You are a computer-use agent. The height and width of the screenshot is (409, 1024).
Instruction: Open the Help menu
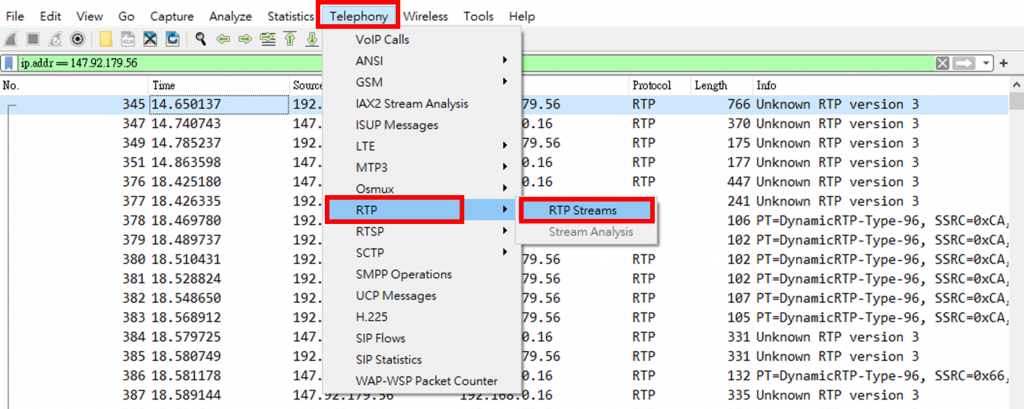point(521,16)
